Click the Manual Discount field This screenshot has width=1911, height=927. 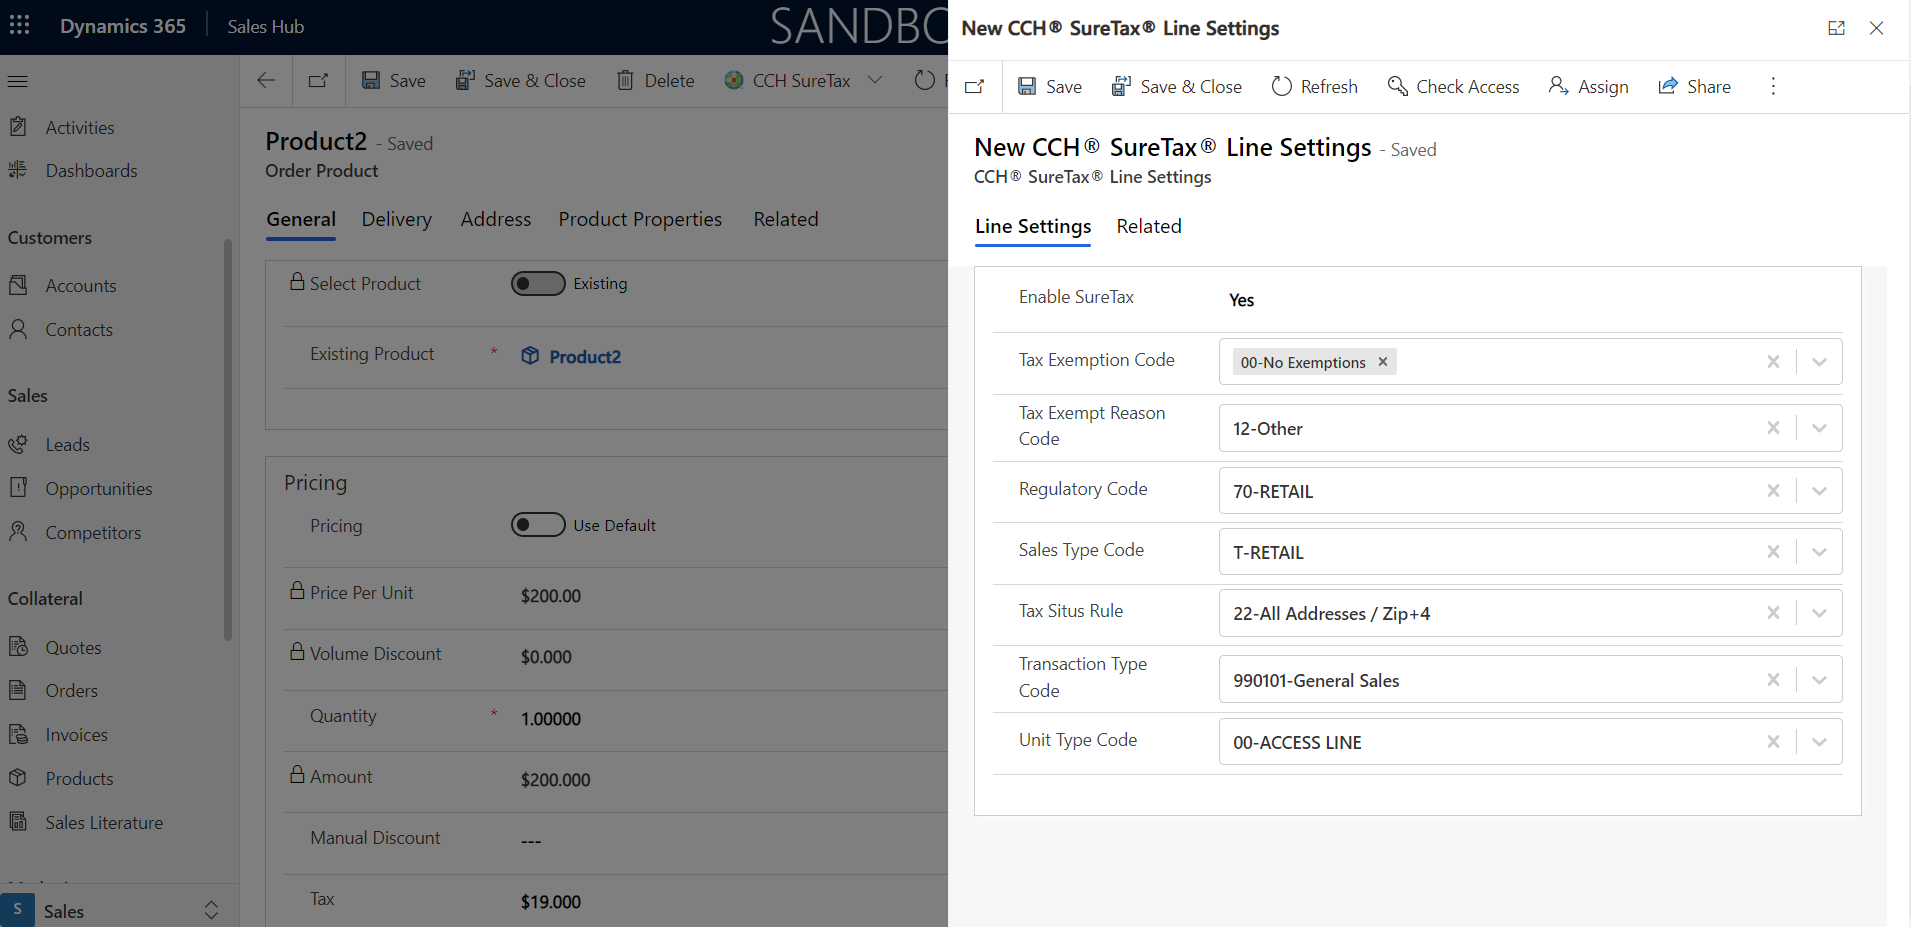(x=531, y=841)
